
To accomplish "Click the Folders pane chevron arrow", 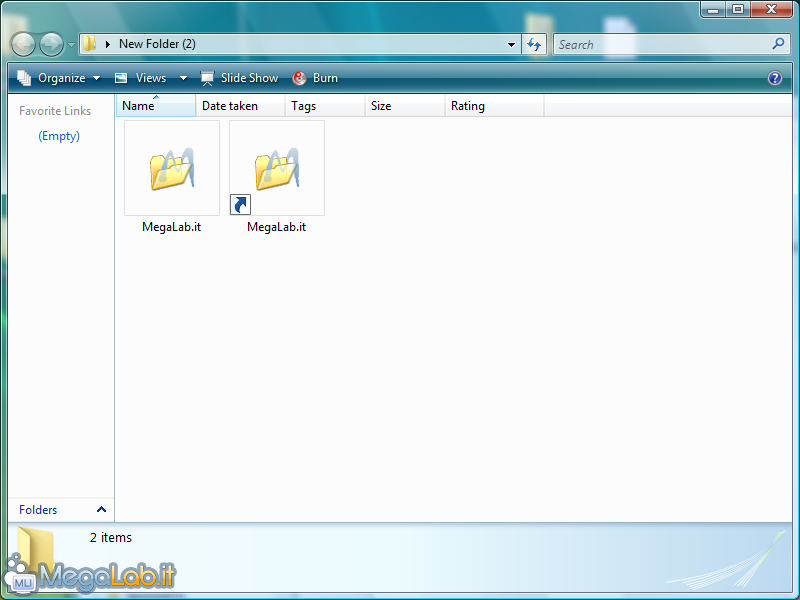I will pyautogui.click(x=102, y=509).
